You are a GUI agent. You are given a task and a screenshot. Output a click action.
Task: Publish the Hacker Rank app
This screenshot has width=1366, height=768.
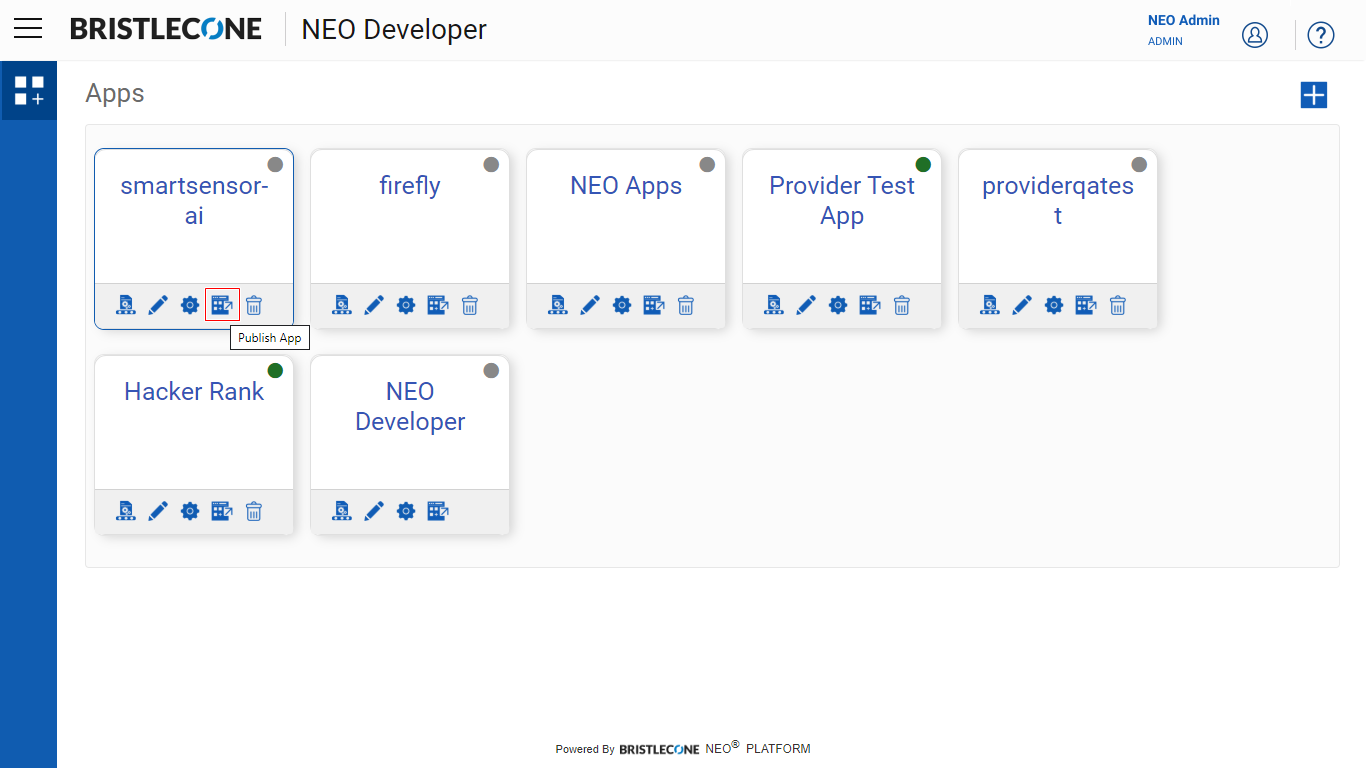pos(222,511)
